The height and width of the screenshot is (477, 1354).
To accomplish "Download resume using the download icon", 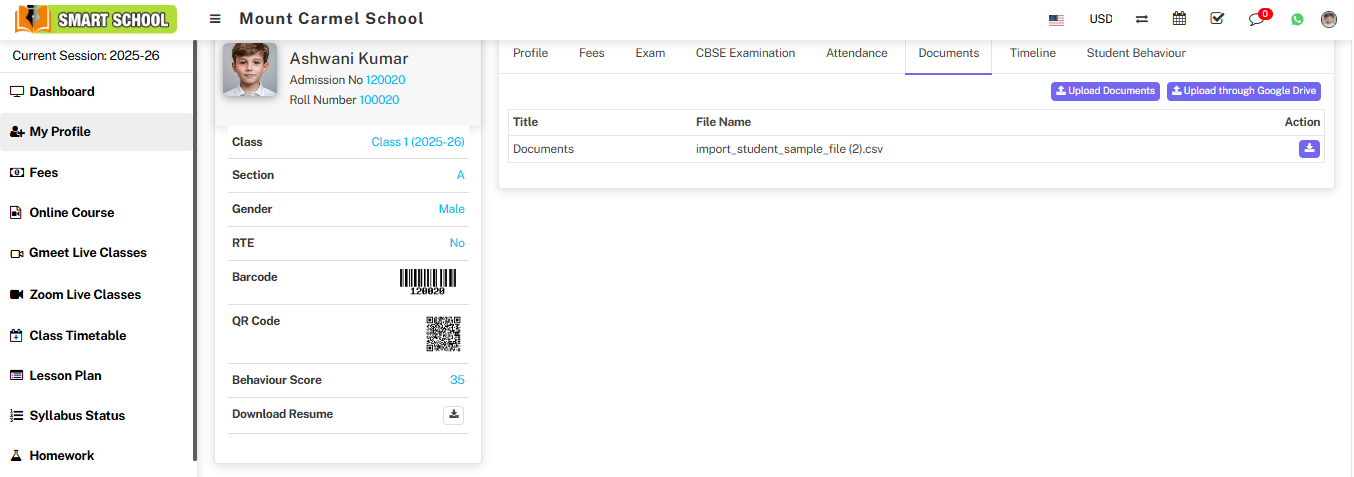I will click(x=453, y=414).
